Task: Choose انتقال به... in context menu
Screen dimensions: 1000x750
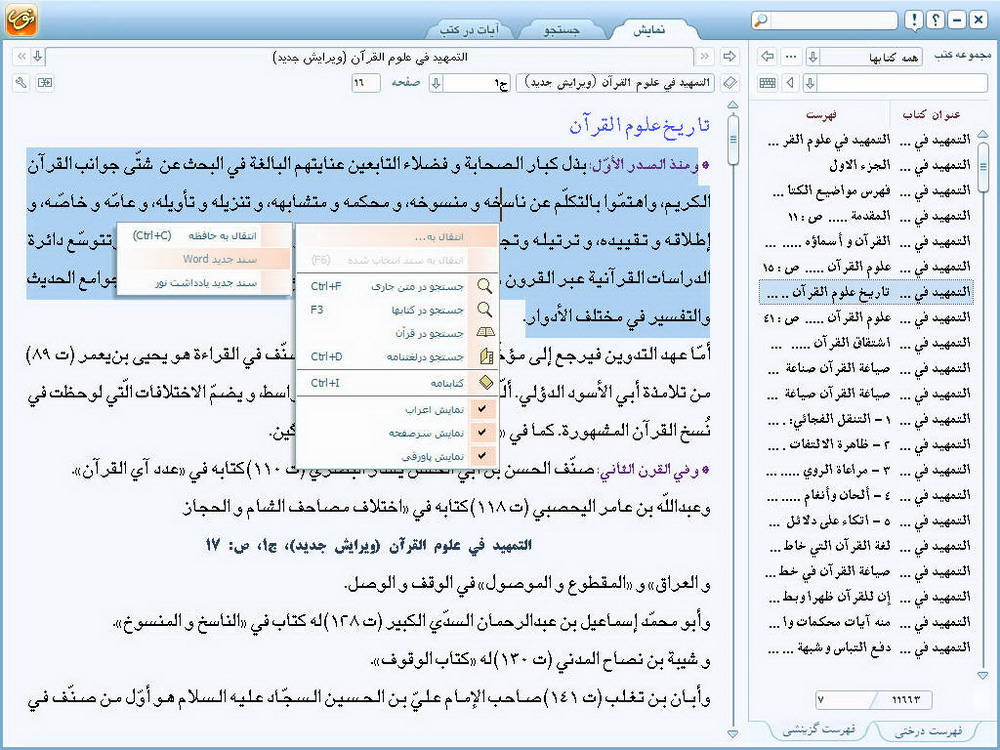Action: [x=397, y=237]
